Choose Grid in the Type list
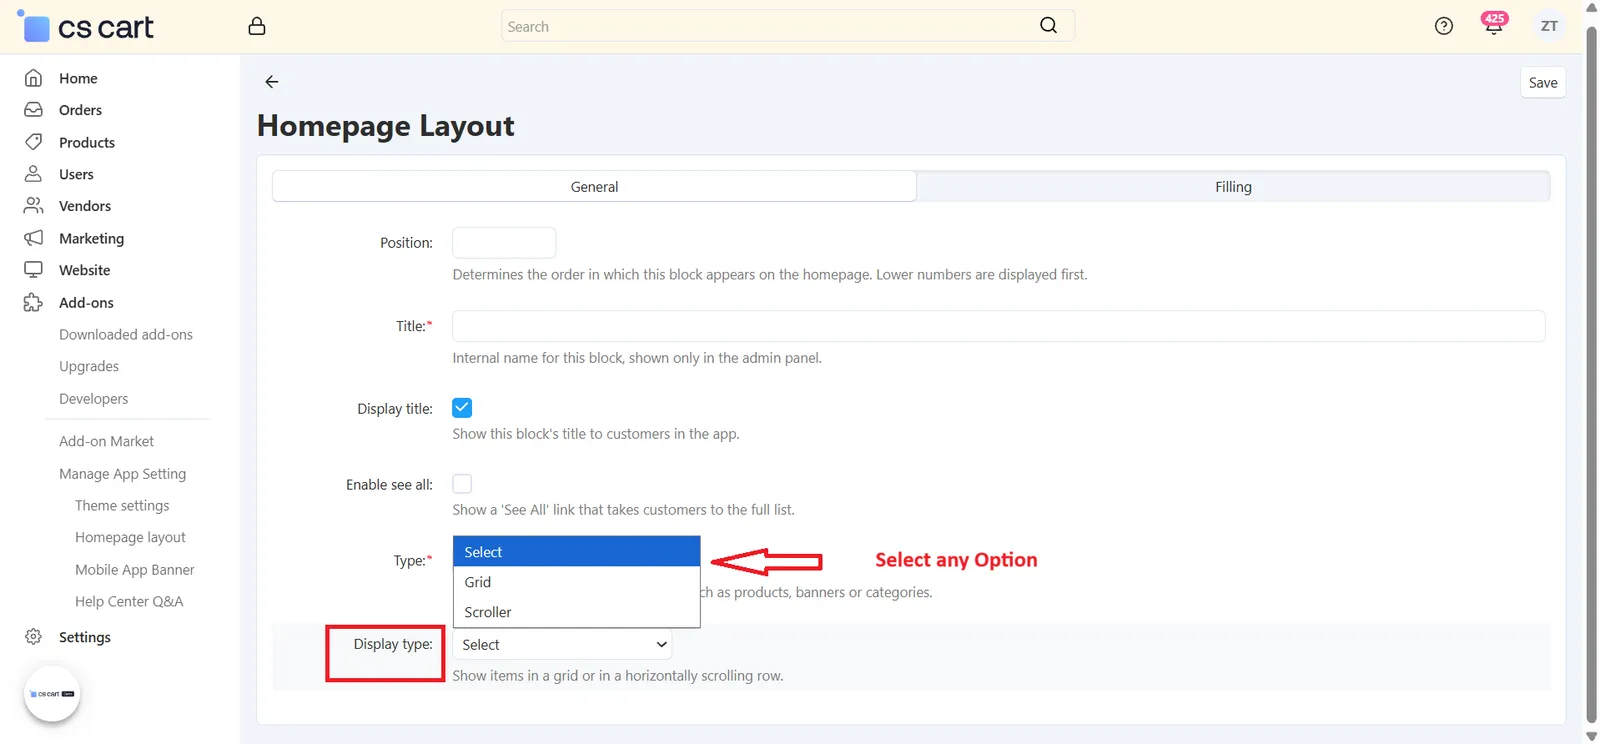The width and height of the screenshot is (1600, 744). 576,582
